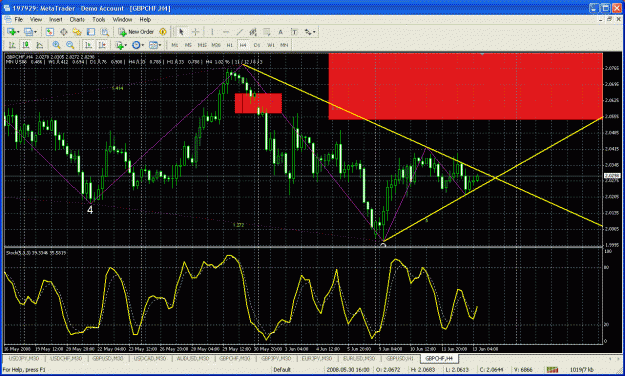This screenshot has height=376, width=625.
Task: Switch chart to D1 timeframe
Action: point(257,45)
